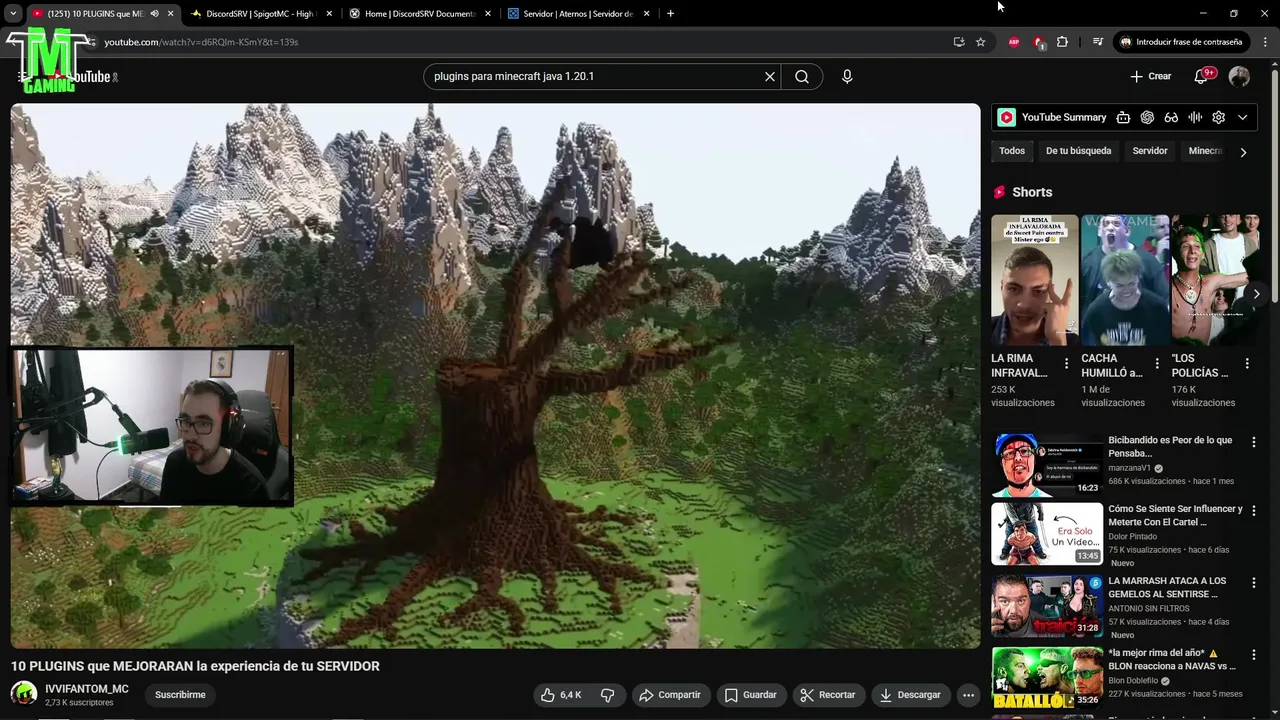Open the media controls icon

point(1098,42)
